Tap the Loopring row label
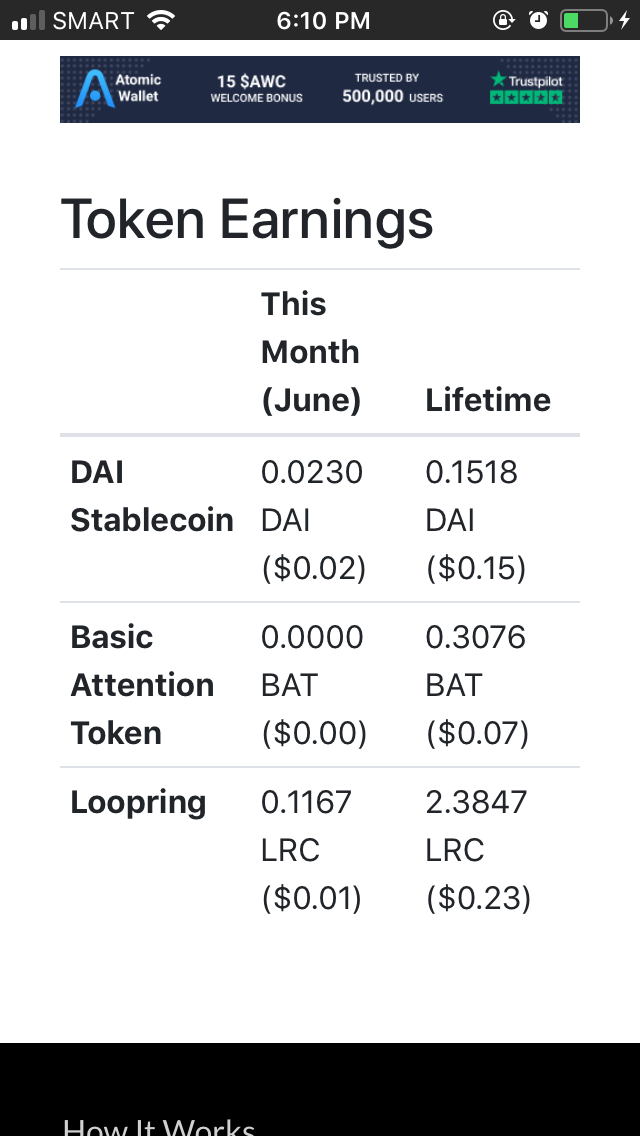The height and width of the screenshot is (1136, 640). [138, 803]
